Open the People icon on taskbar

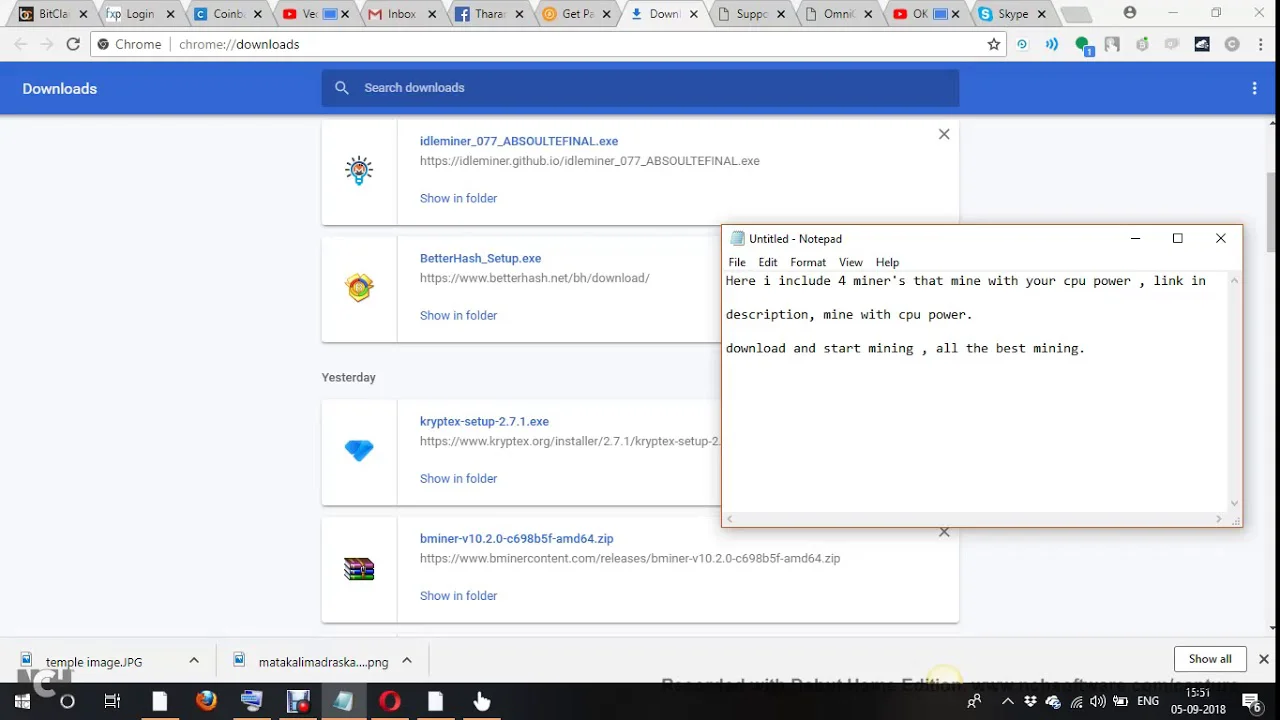[x=974, y=702]
